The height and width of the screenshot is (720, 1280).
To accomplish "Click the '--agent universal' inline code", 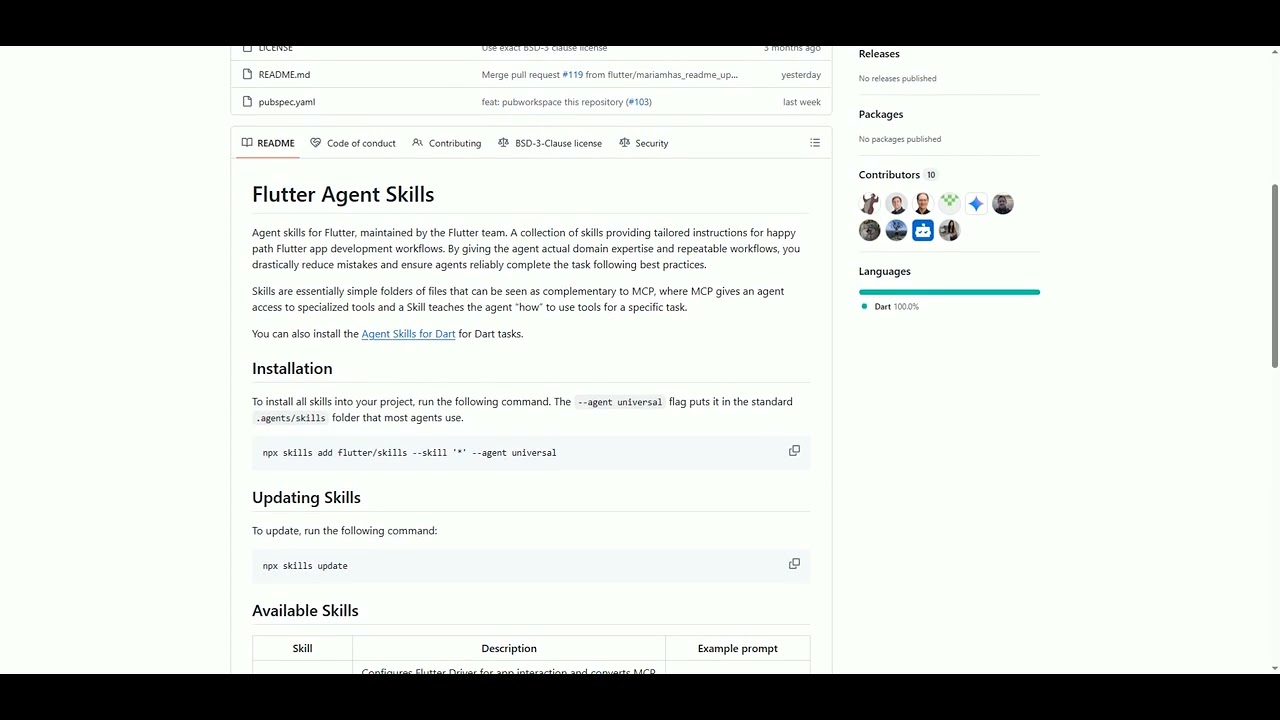I will click(619, 402).
